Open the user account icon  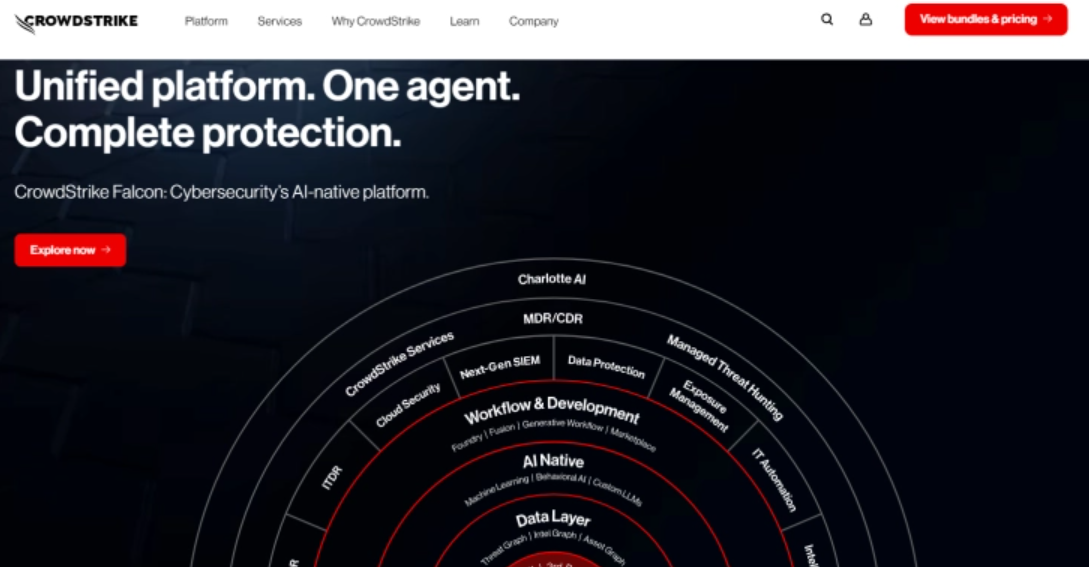pyautogui.click(x=865, y=19)
